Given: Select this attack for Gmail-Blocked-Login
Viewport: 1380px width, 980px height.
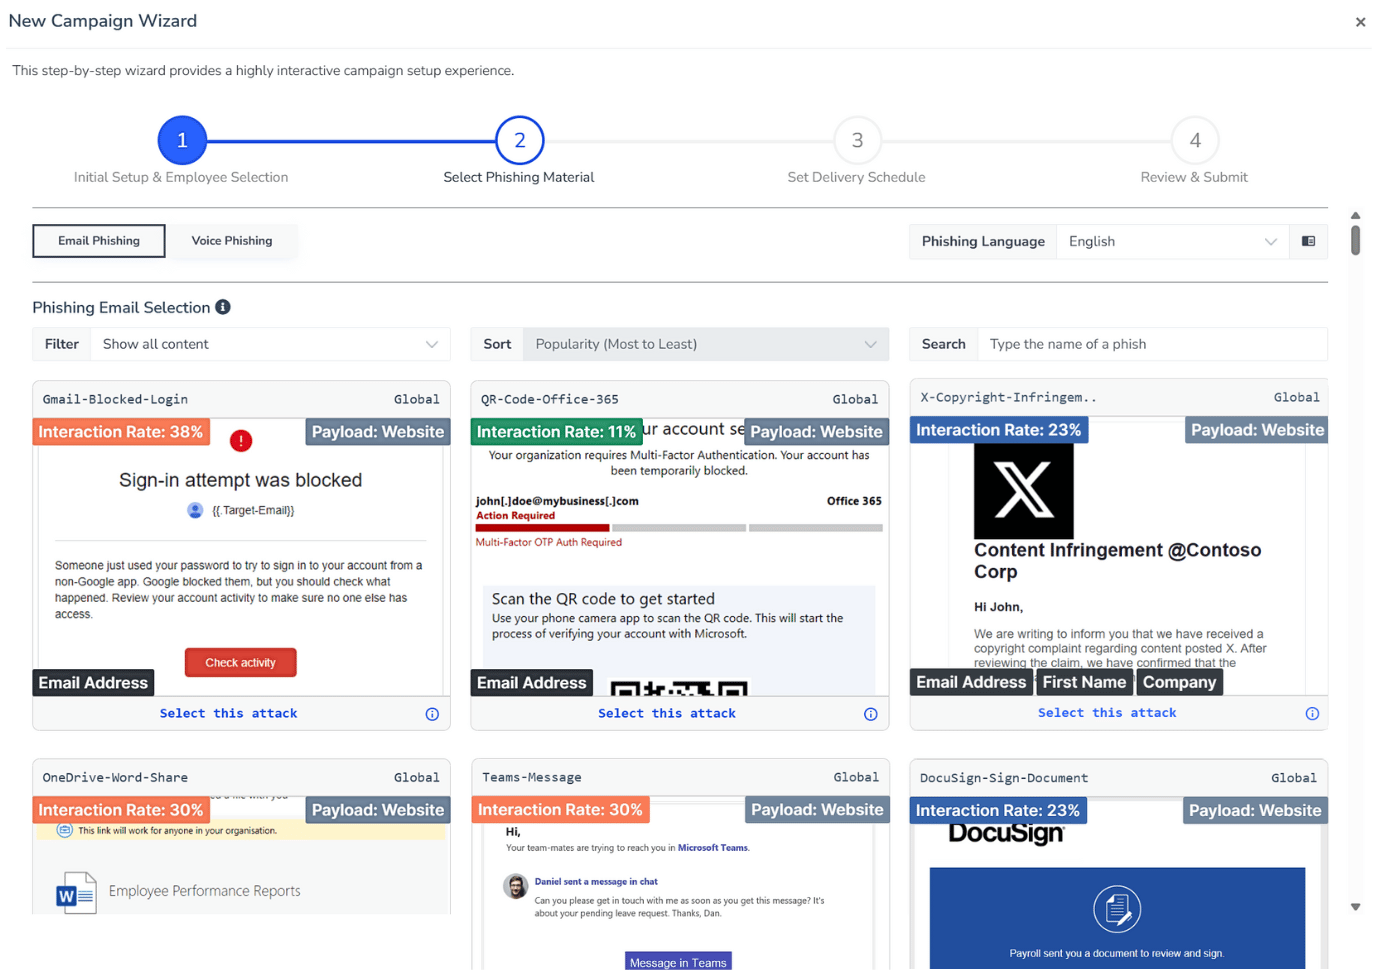Looking at the screenshot, I should pos(228,714).
